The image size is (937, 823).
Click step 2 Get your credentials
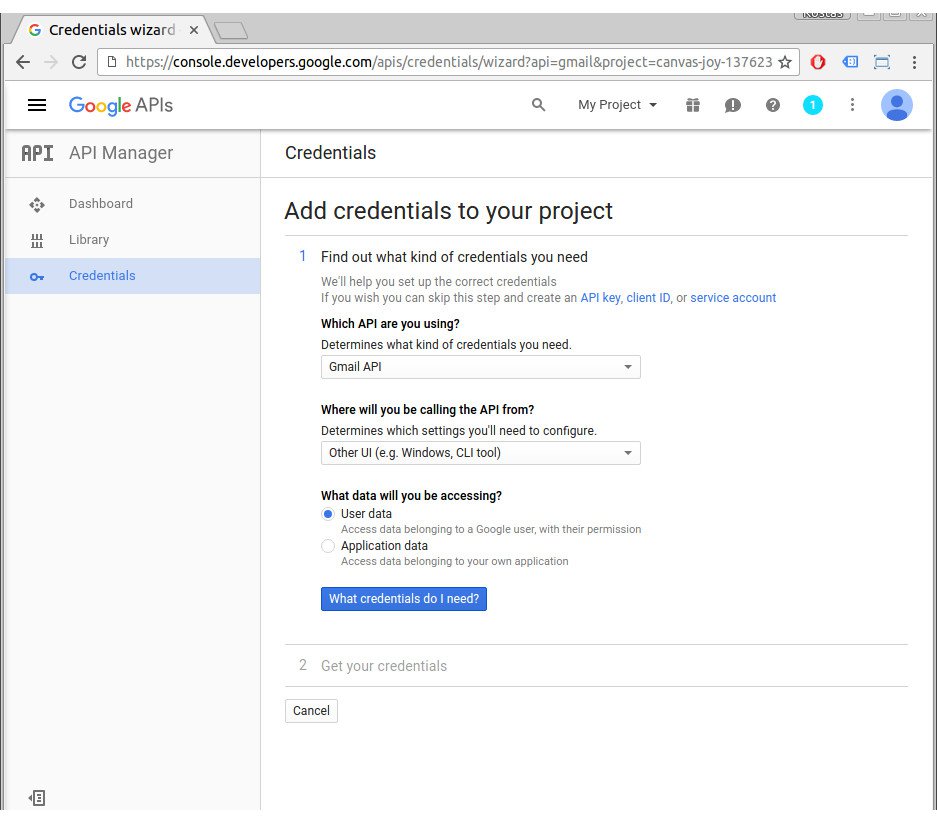384,666
